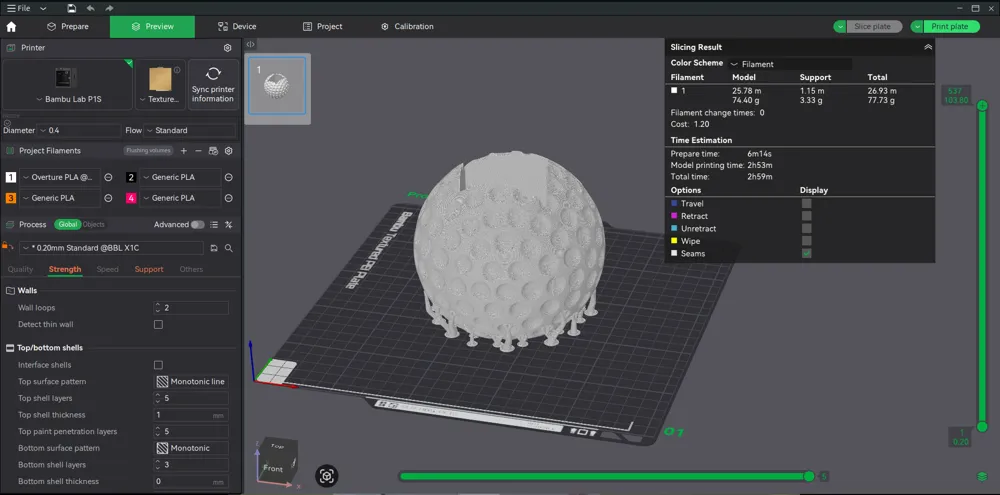Open Top surface pattern dropdown

pos(191,381)
